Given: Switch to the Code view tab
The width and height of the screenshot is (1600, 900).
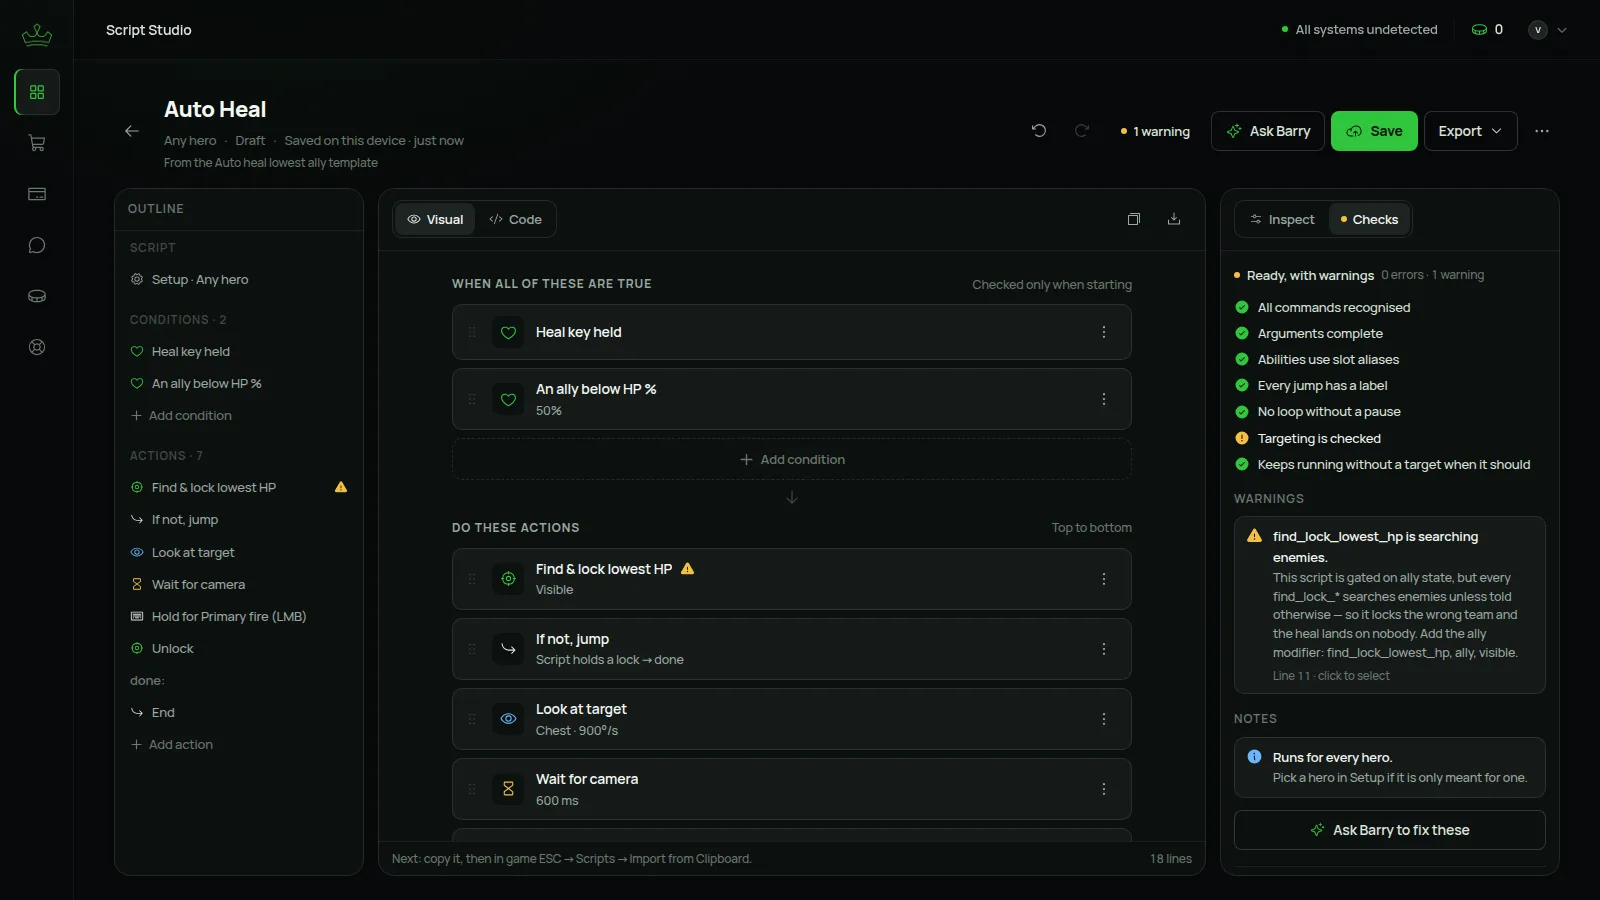Looking at the screenshot, I should point(515,219).
